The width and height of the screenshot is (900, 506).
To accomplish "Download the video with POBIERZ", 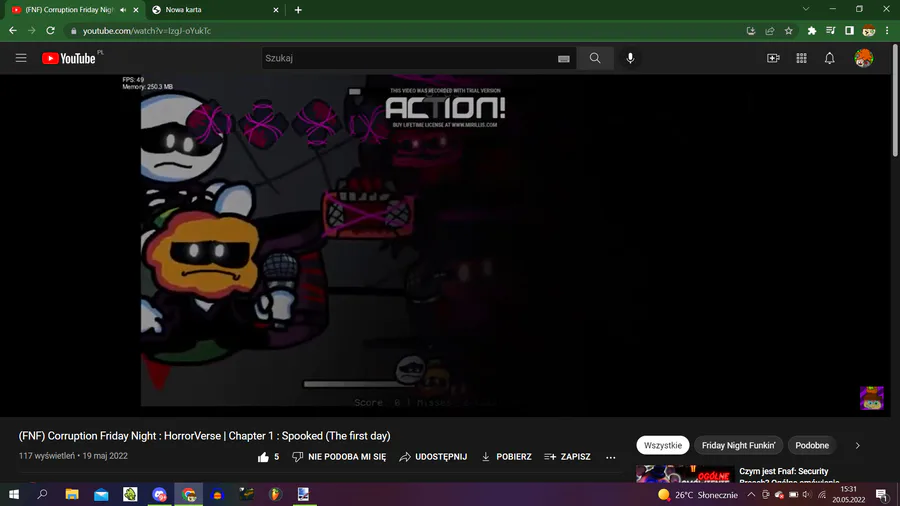I will (506, 457).
